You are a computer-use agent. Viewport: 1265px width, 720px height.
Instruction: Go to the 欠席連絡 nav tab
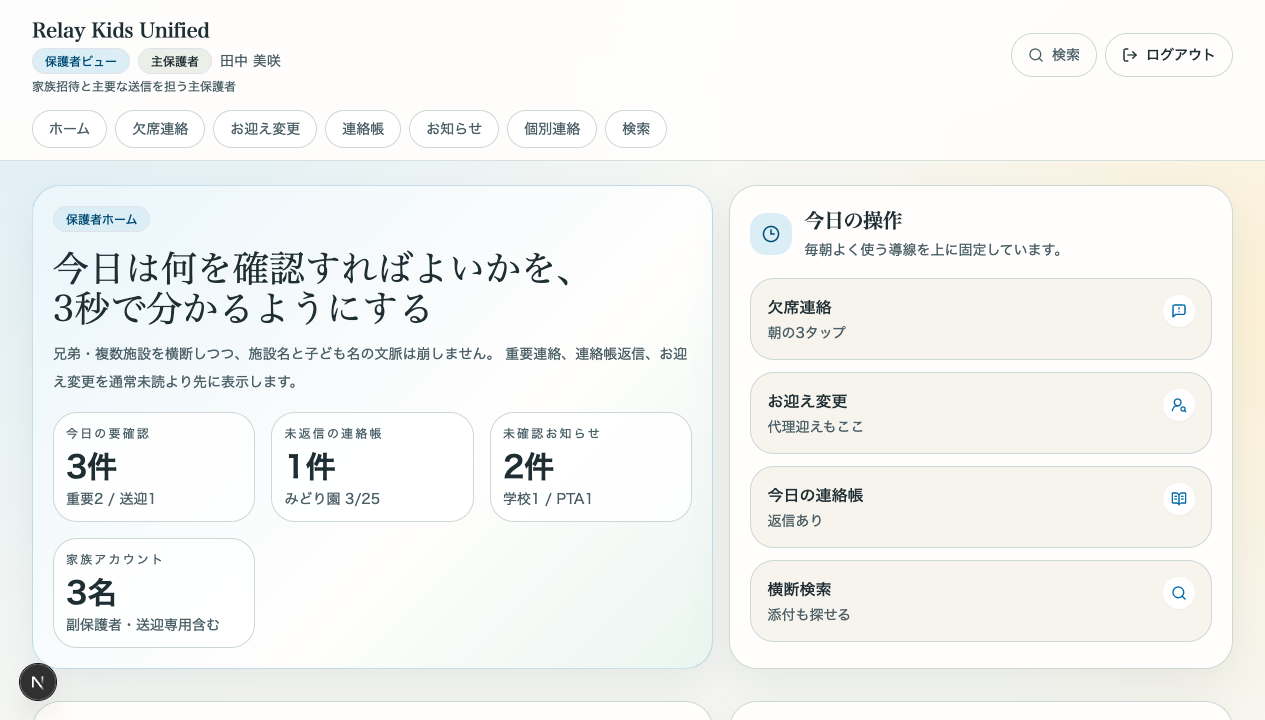pyautogui.click(x=160, y=129)
